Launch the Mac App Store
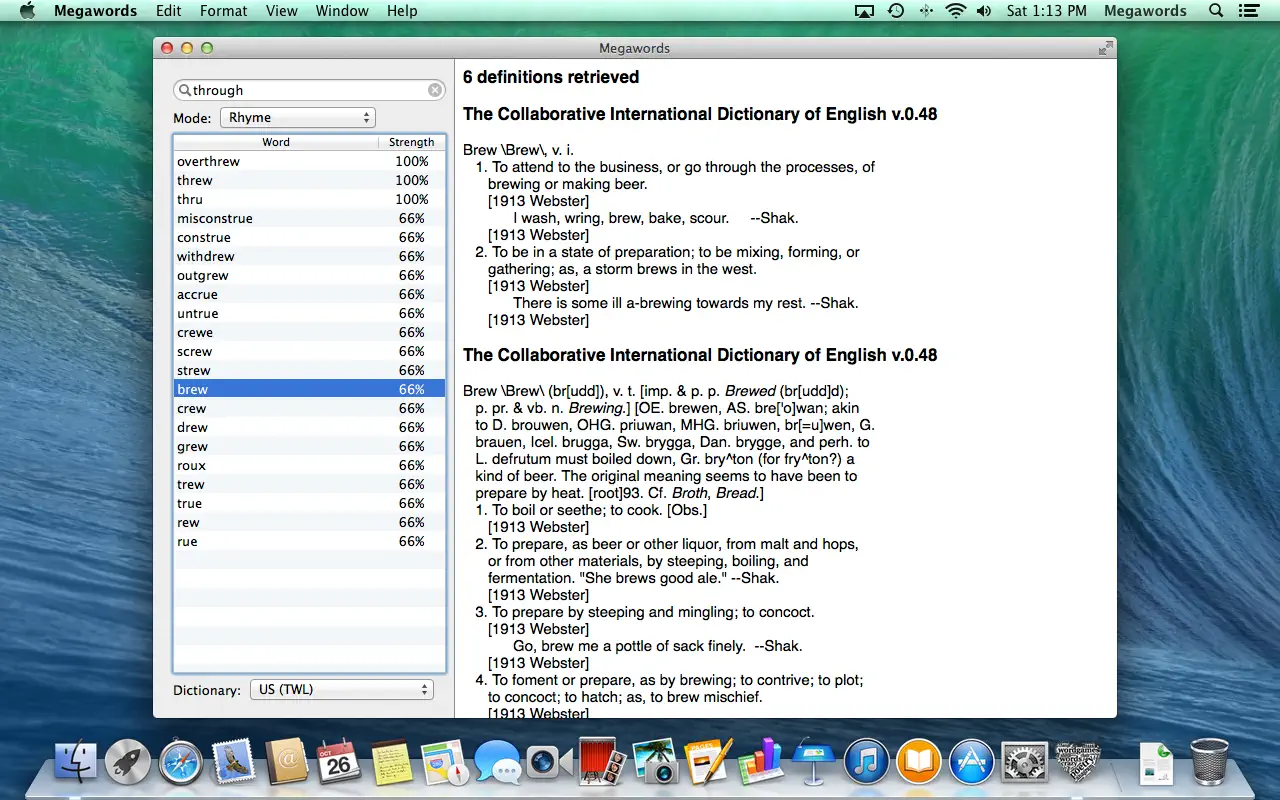Image resolution: width=1280 pixels, height=800 pixels. click(x=972, y=762)
